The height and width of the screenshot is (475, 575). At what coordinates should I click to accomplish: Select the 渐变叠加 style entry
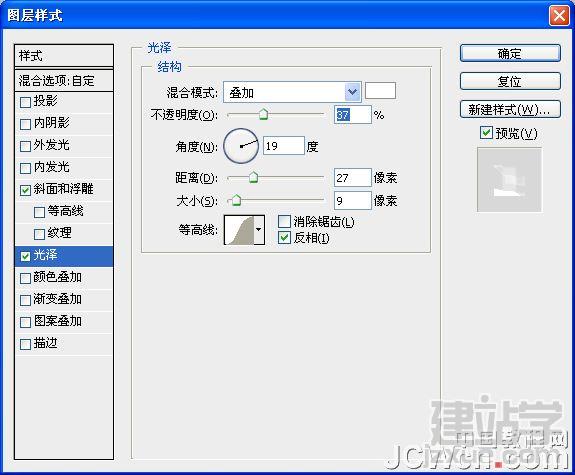64,300
